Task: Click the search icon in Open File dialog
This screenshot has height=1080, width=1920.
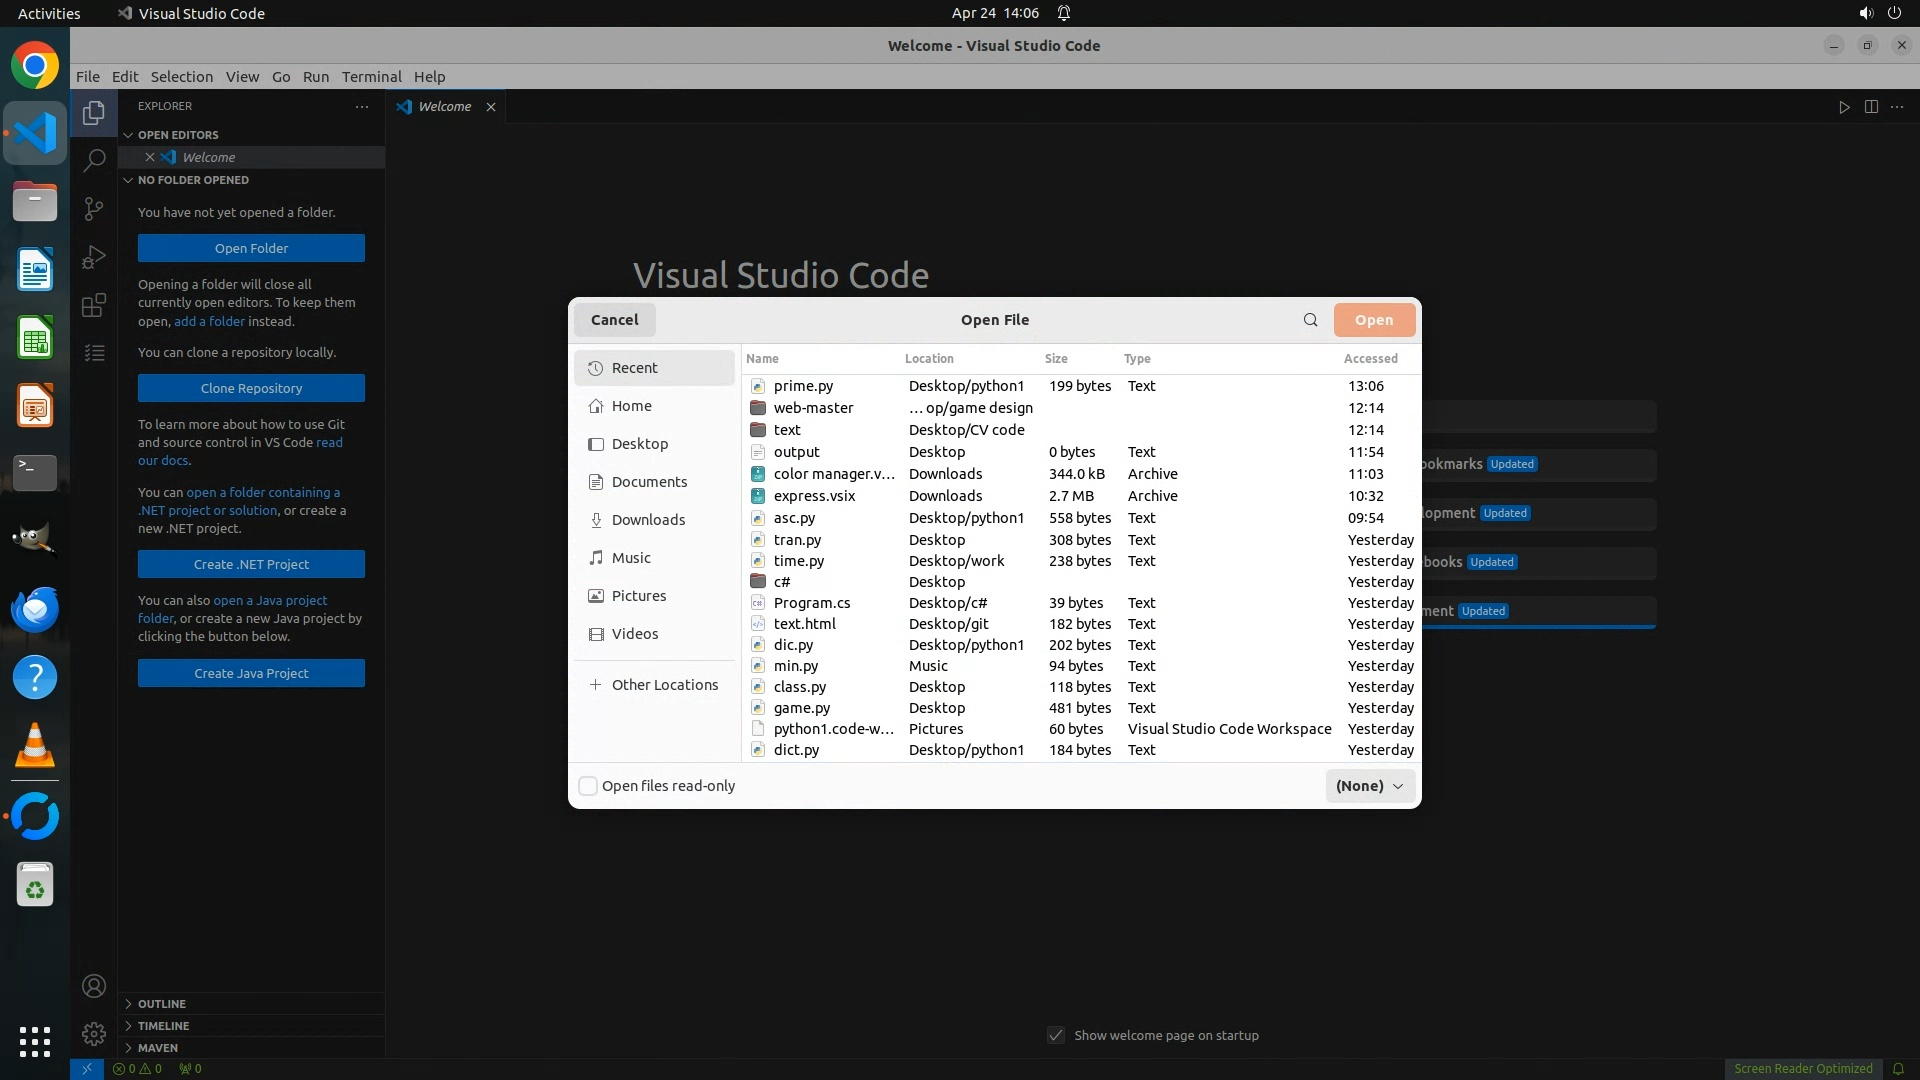Action: 1310,320
